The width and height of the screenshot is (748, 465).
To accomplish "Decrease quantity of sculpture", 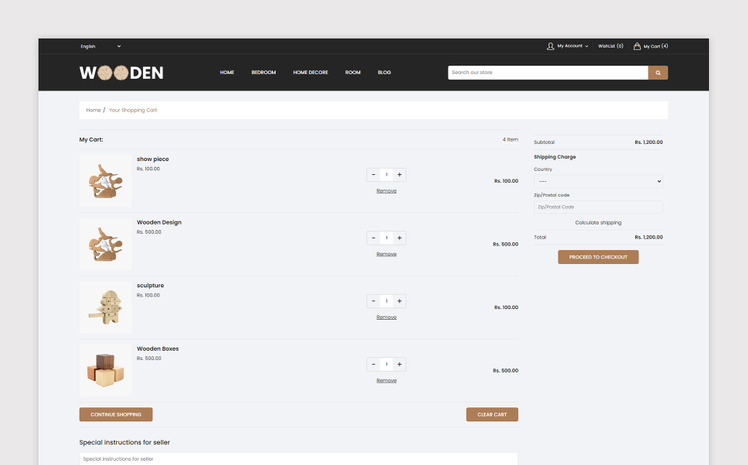I will point(374,301).
